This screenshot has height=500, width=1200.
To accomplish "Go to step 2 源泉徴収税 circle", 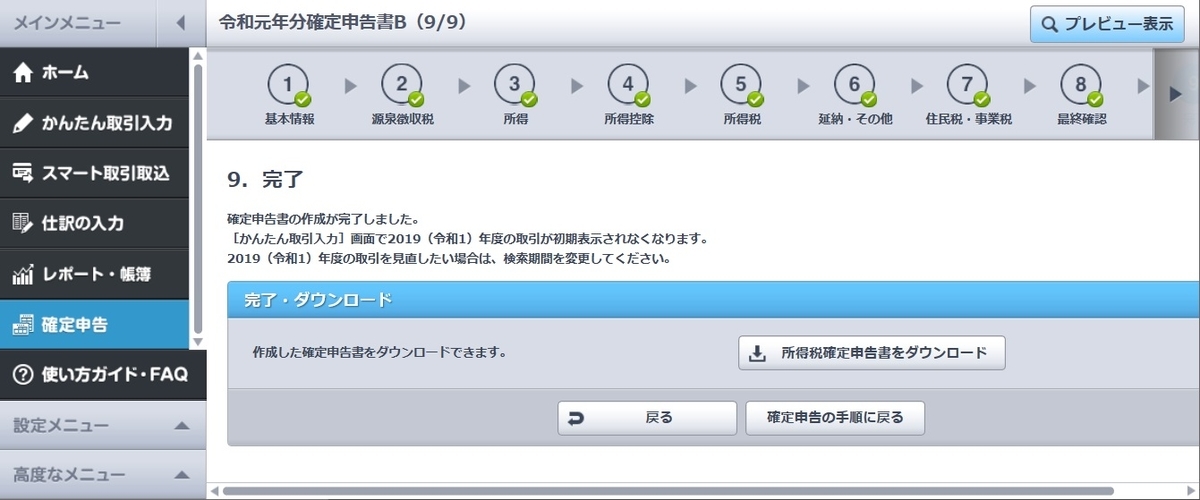I will point(402,86).
